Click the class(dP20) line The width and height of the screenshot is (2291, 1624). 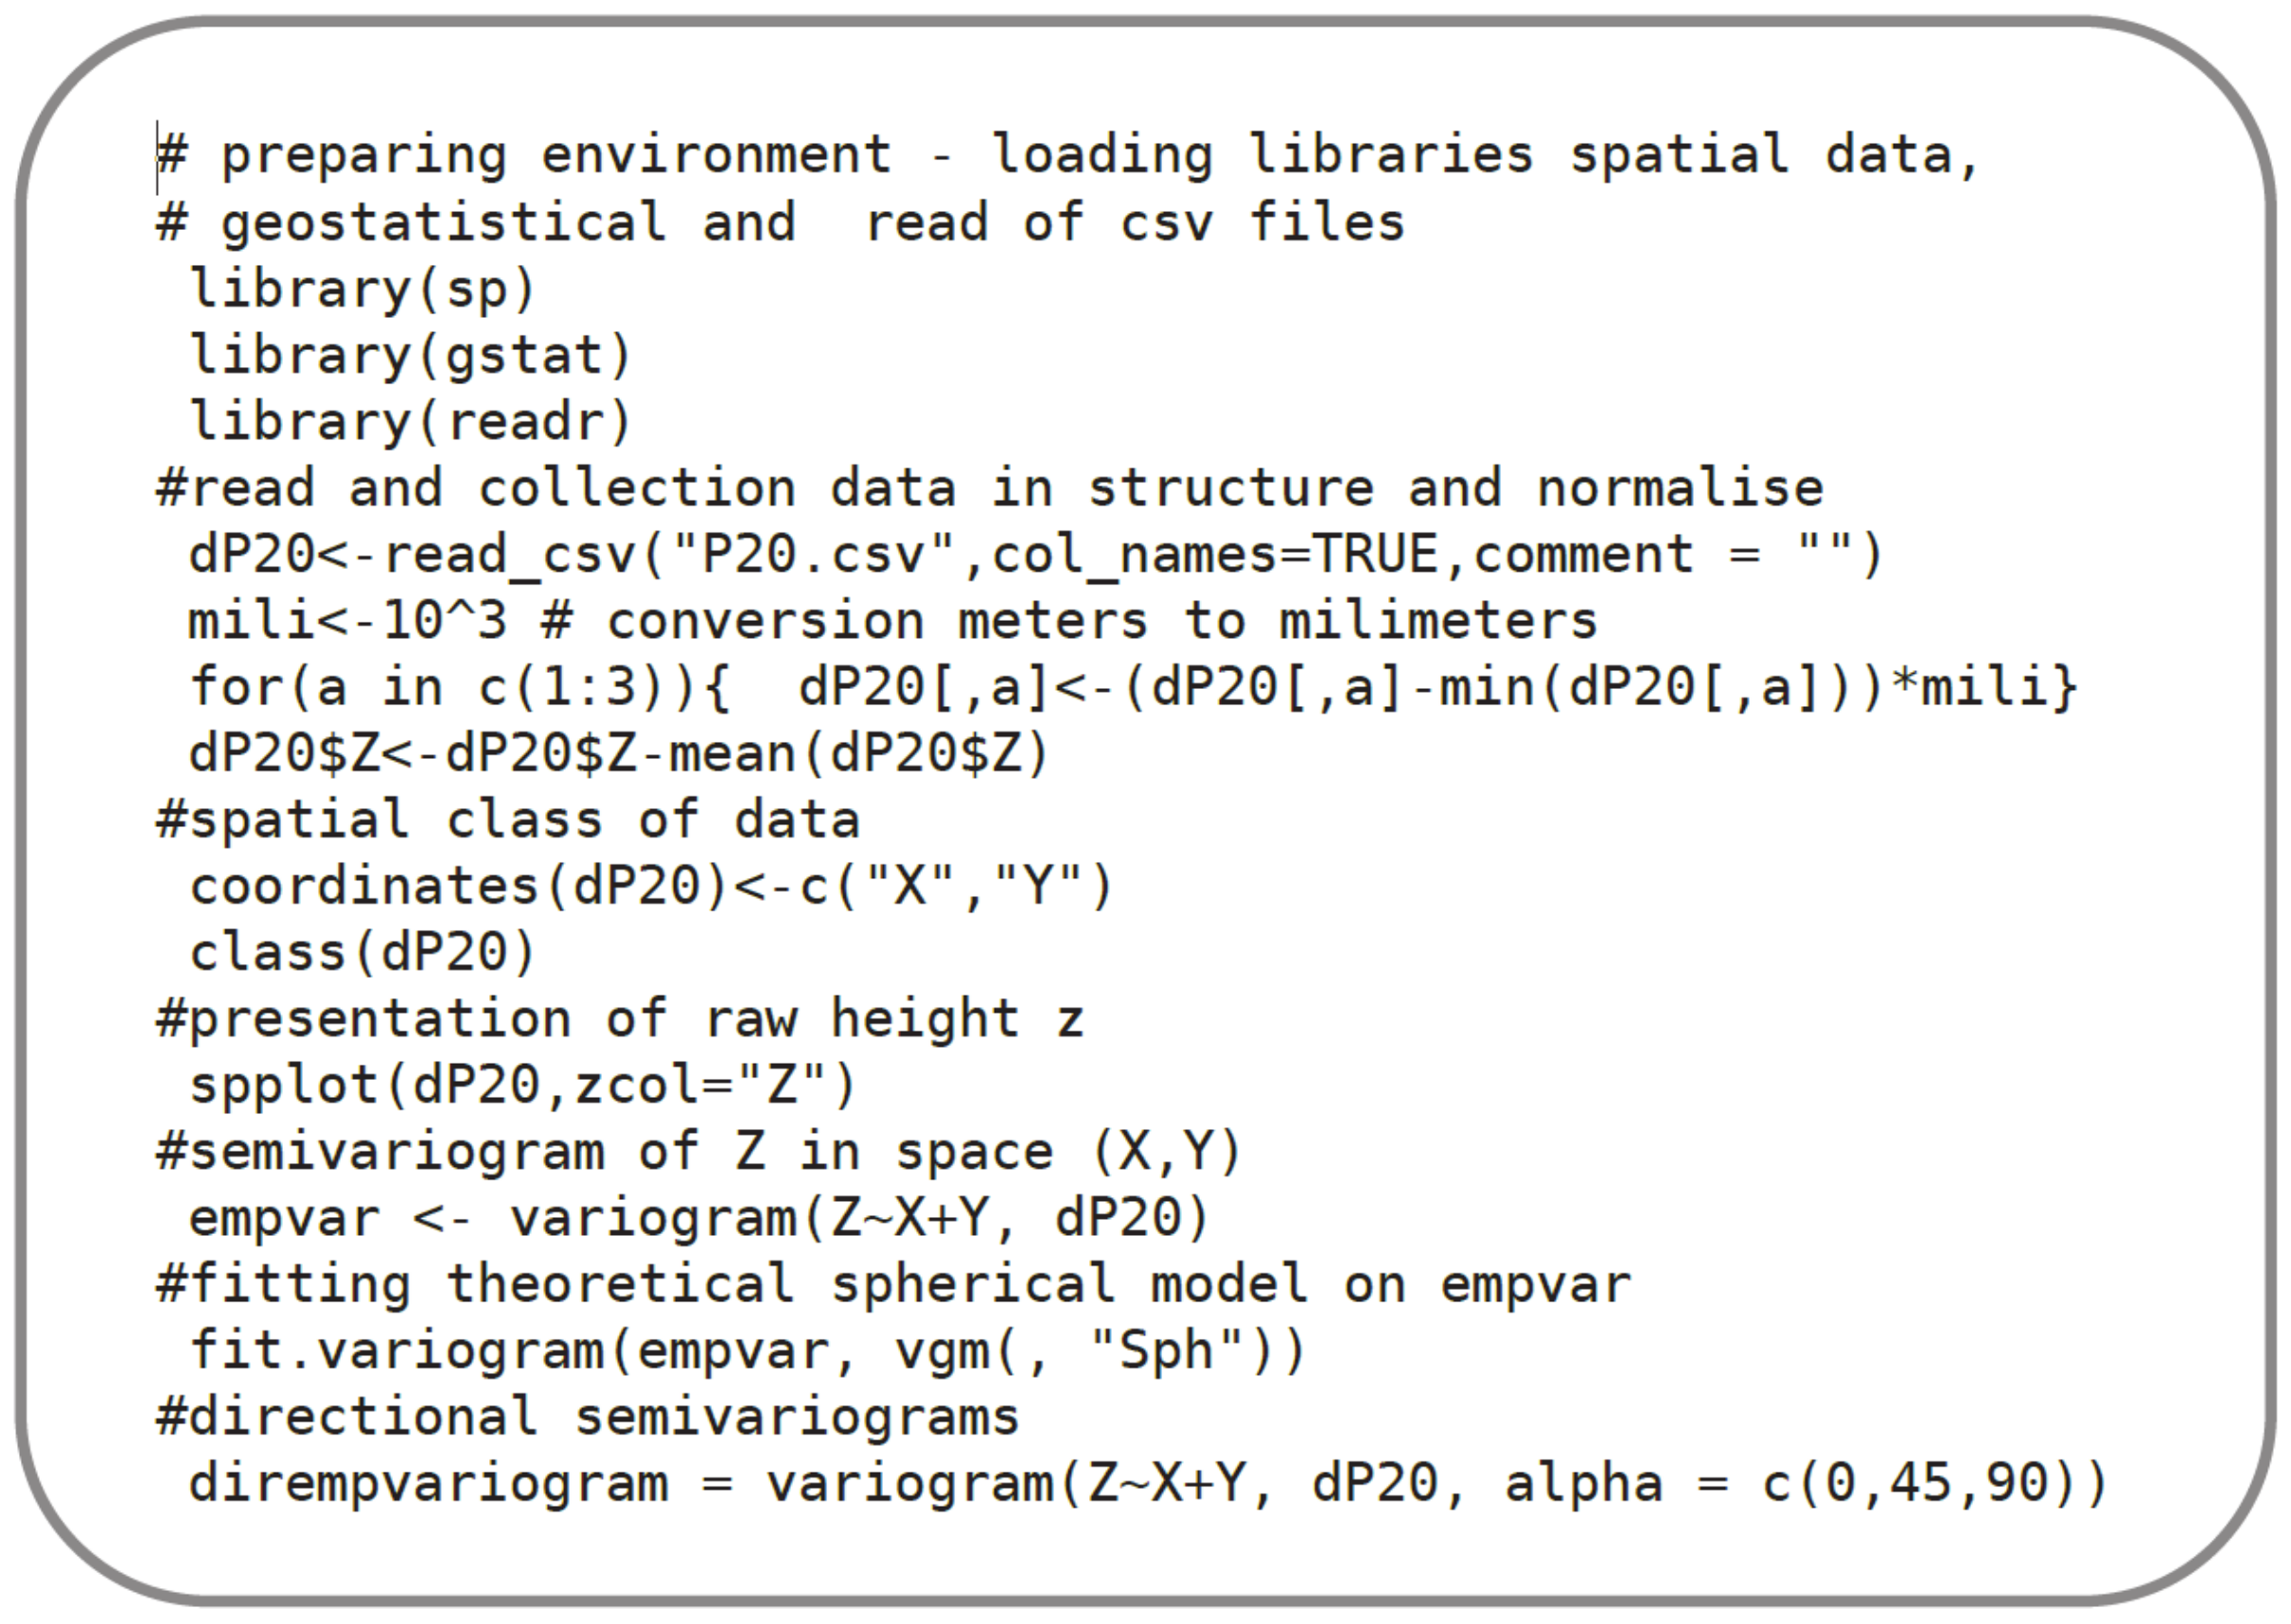(x=363, y=952)
